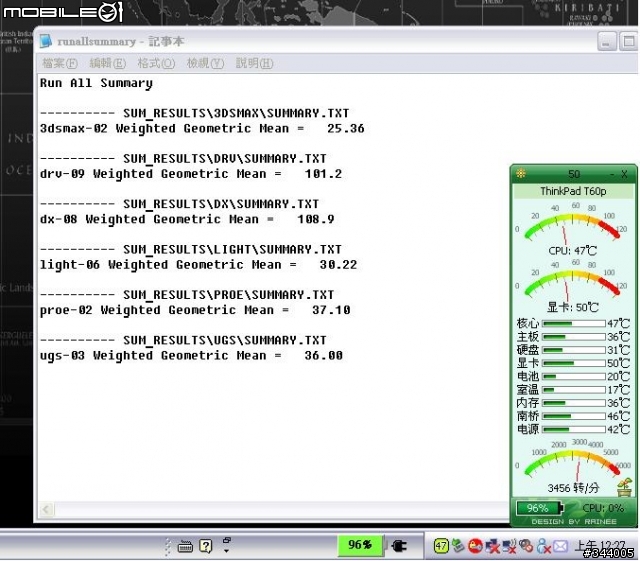Screen dimensions: 640x561
Task: Click the safely remove hardware tray icon
Action: click(458, 545)
